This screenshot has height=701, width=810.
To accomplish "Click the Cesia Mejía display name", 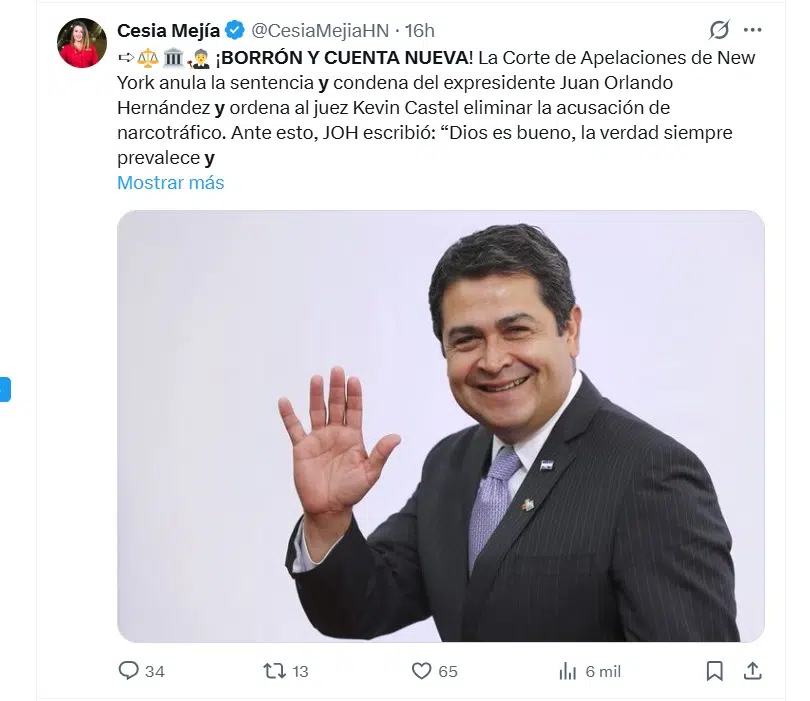I will pos(168,30).
